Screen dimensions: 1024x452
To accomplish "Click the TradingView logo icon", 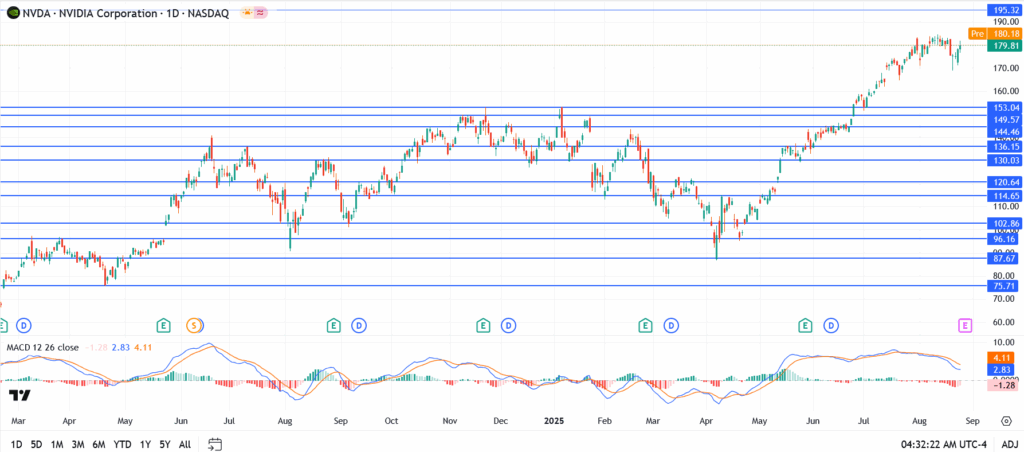I will (x=18, y=395).
